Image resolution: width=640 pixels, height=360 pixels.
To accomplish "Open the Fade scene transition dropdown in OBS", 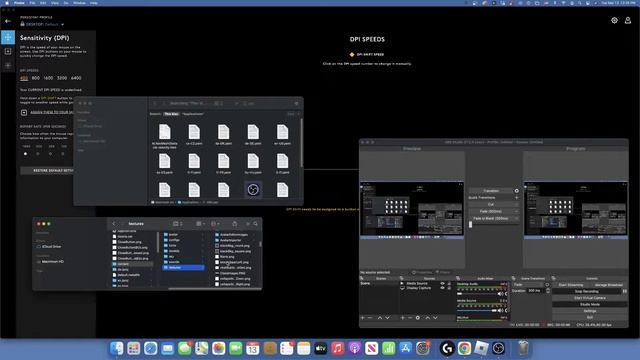I will [529, 284].
